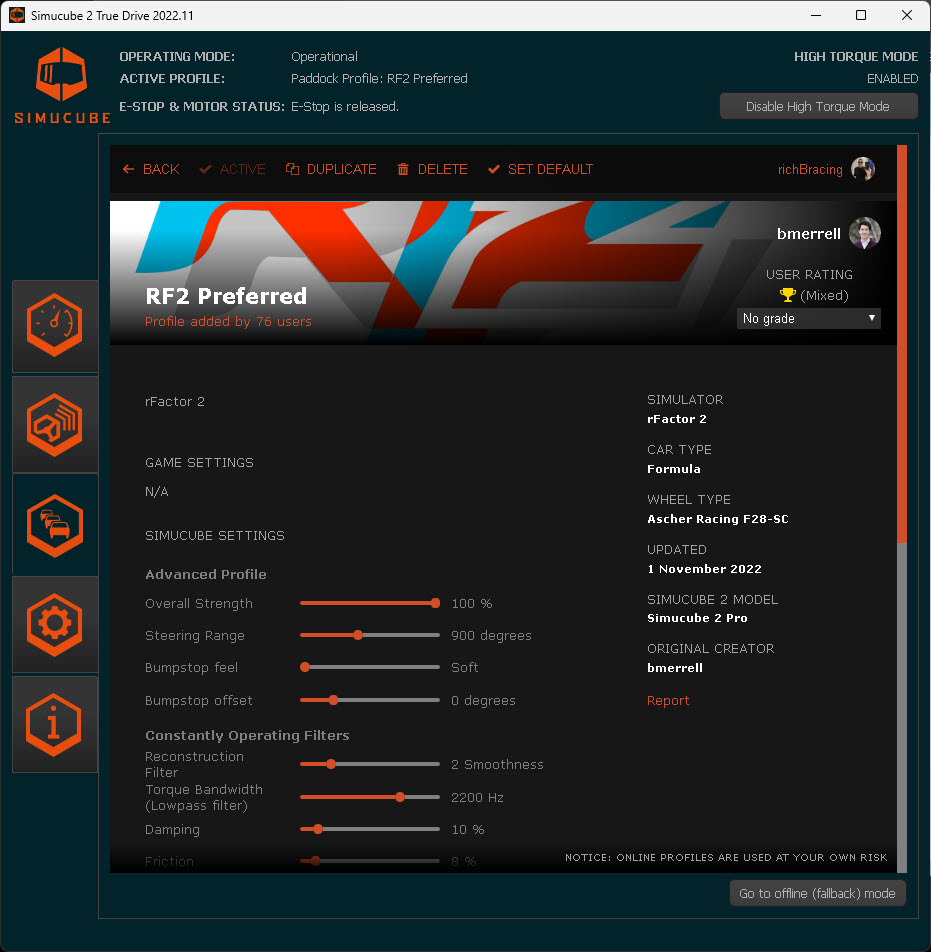Open the Paddock cars sidebar icon
Screen dimensions: 931x952
coord(55,525)
